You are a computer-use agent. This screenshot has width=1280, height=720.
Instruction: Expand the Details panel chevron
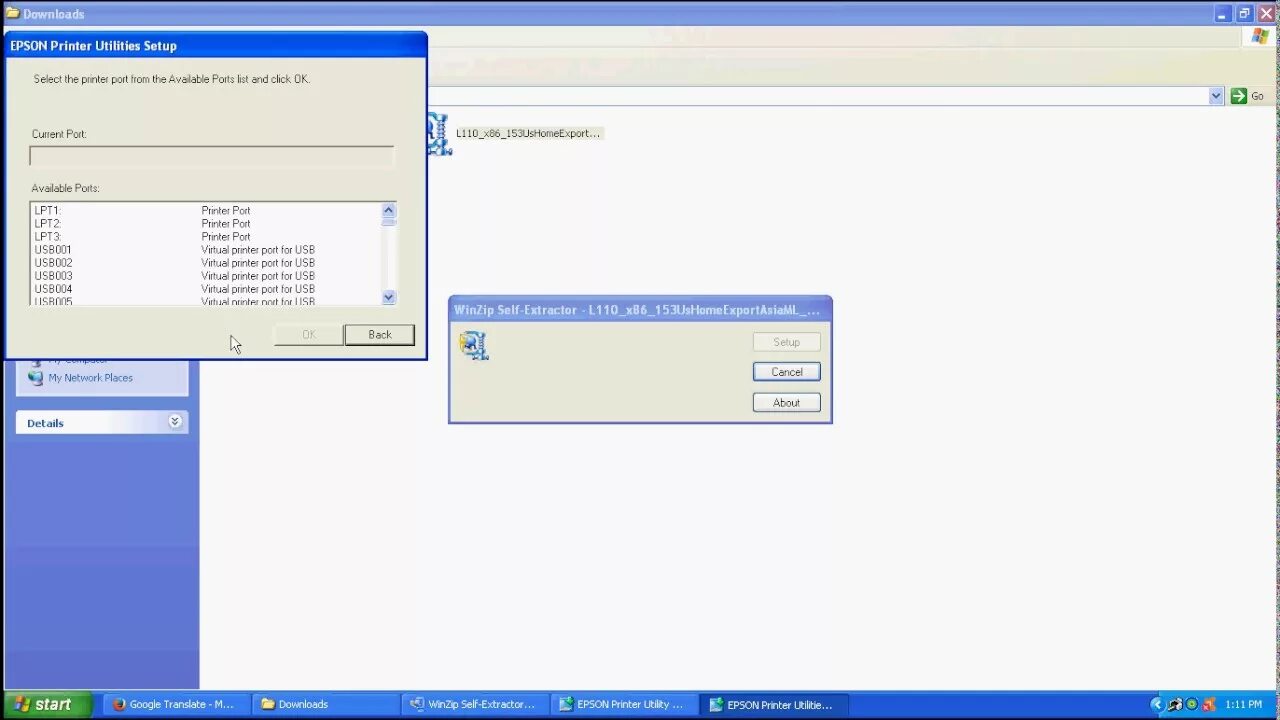click(175, 422)
